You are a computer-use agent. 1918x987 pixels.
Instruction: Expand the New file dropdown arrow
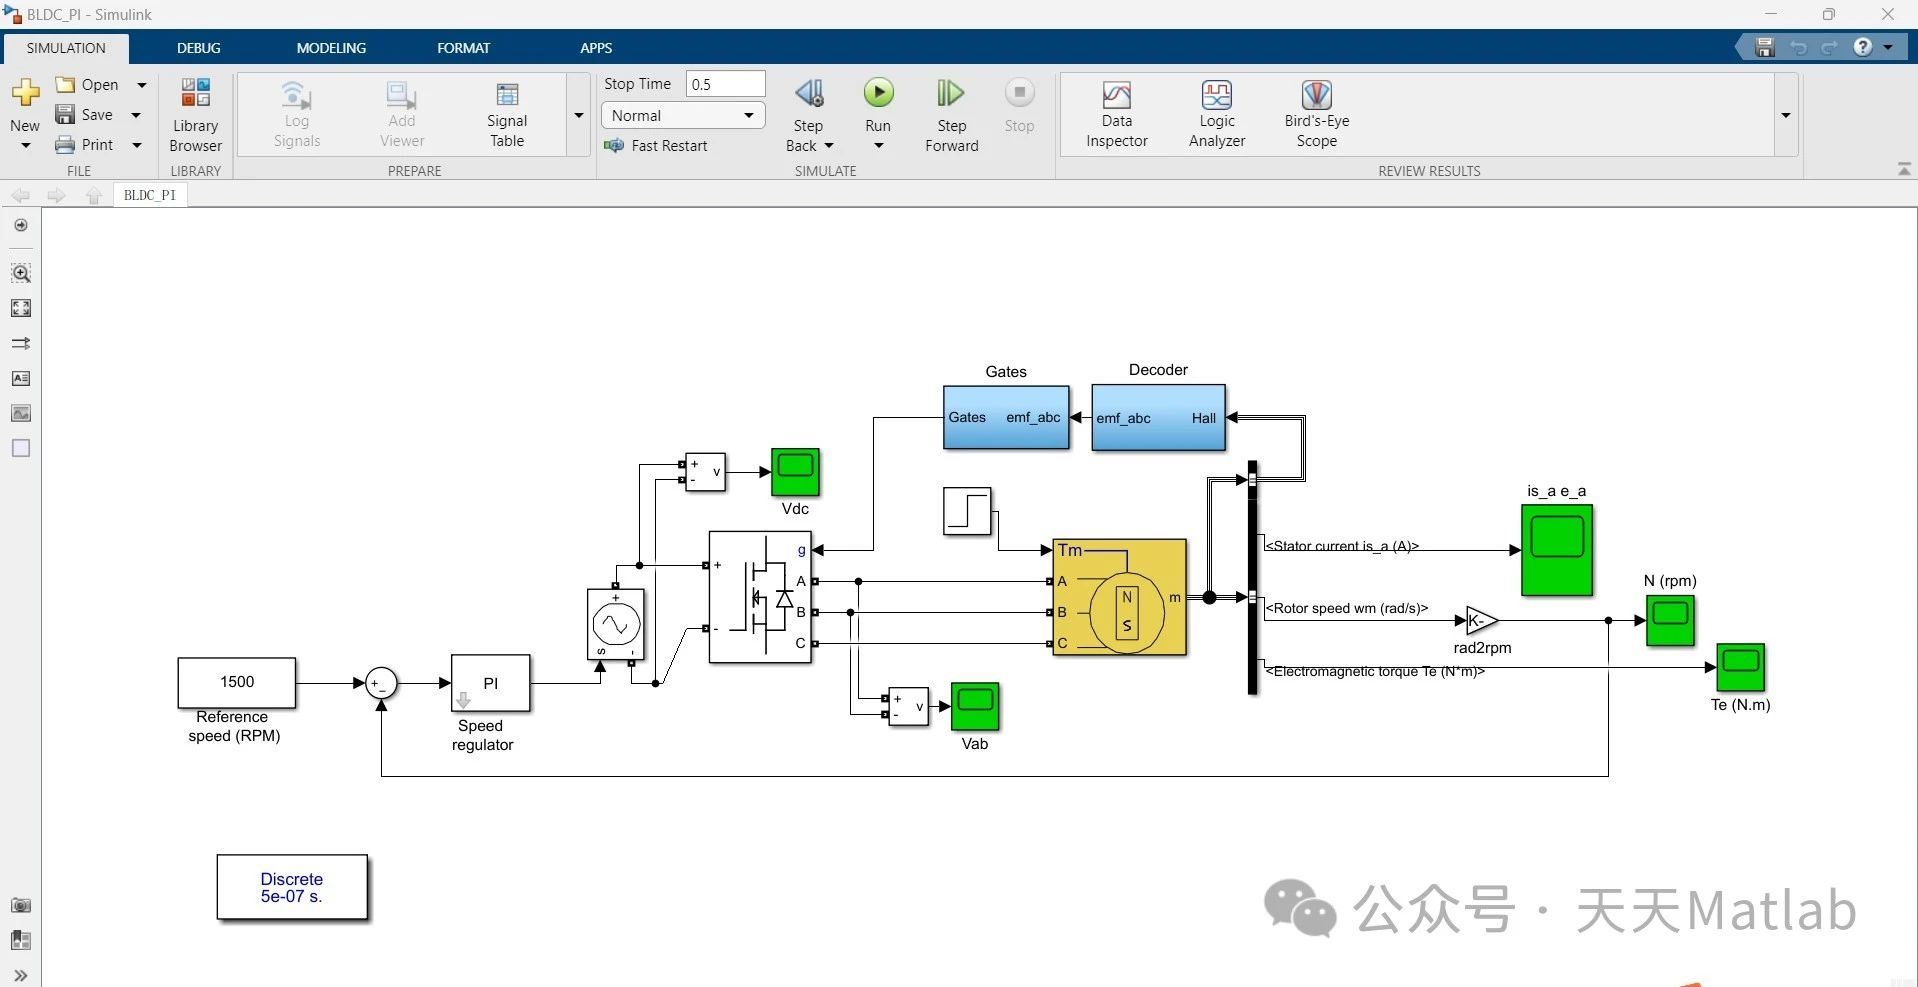click(x=25, y=145)
